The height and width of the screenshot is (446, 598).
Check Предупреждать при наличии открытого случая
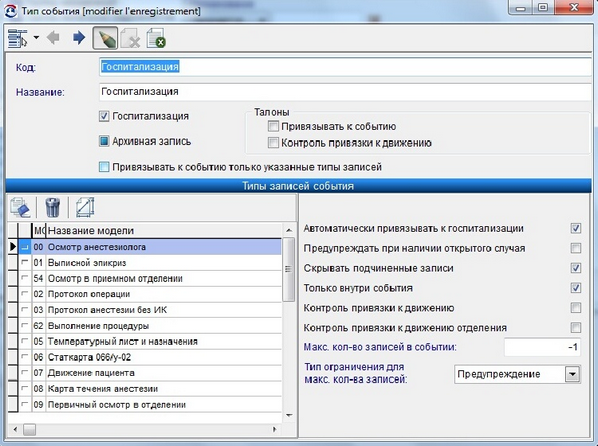coord(575,248)
